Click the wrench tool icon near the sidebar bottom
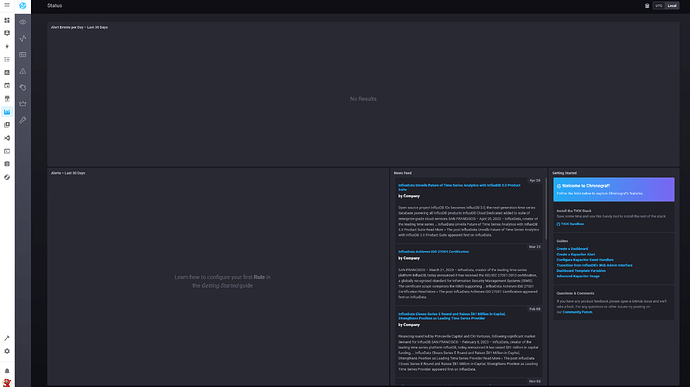This screenshot has height=387, width=690. [x=7, y=338]
